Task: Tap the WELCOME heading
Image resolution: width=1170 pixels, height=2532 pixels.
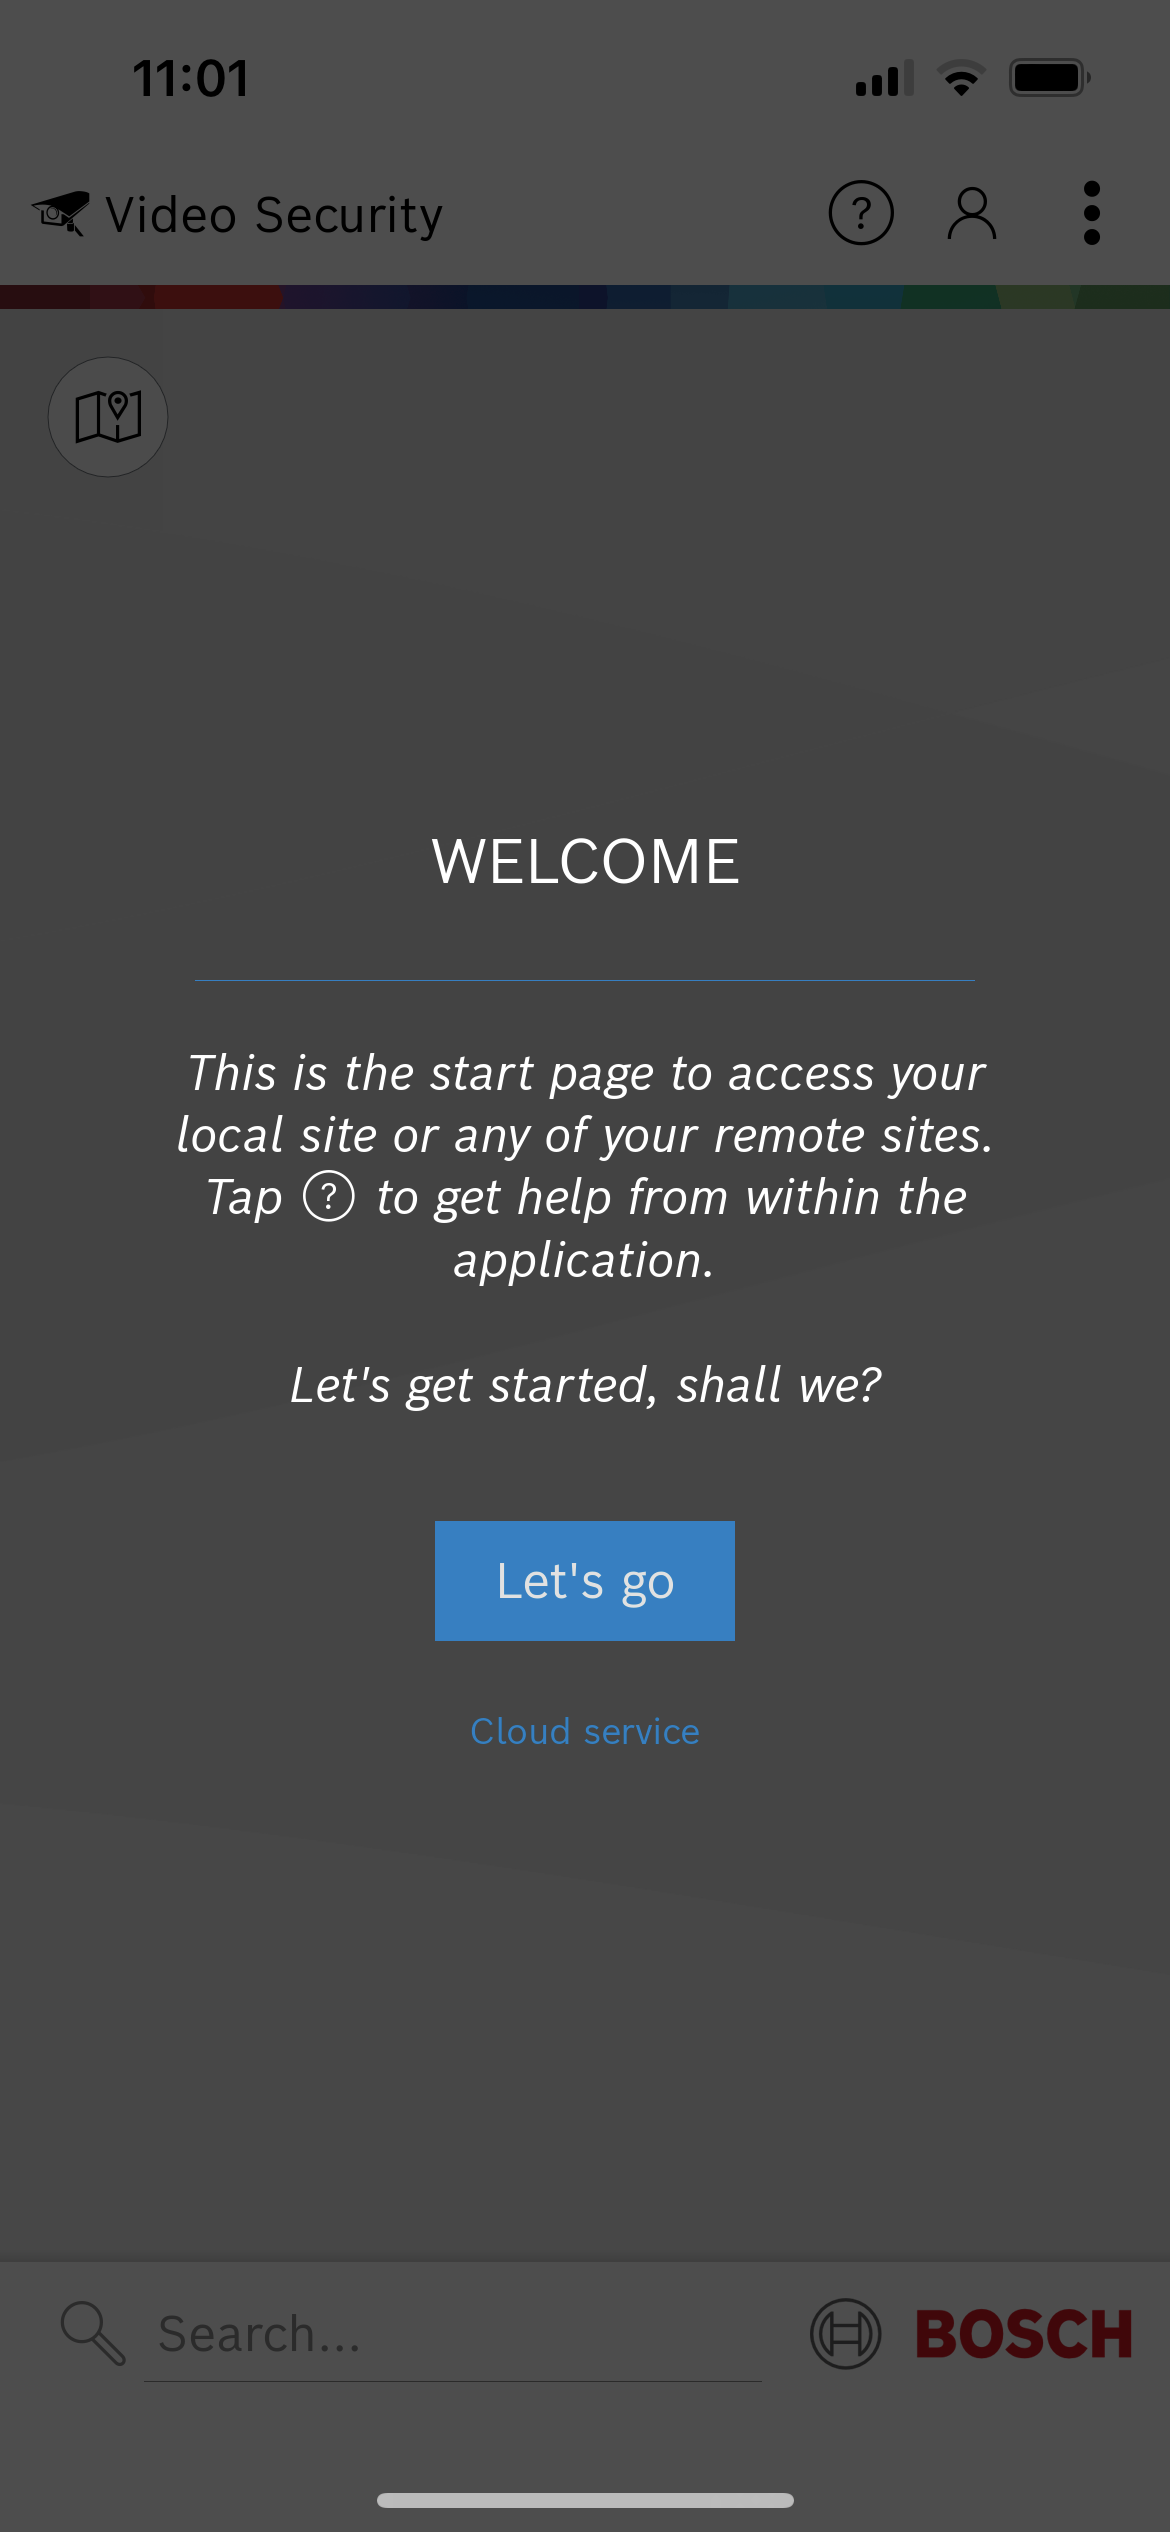Action: coord(585,861)
